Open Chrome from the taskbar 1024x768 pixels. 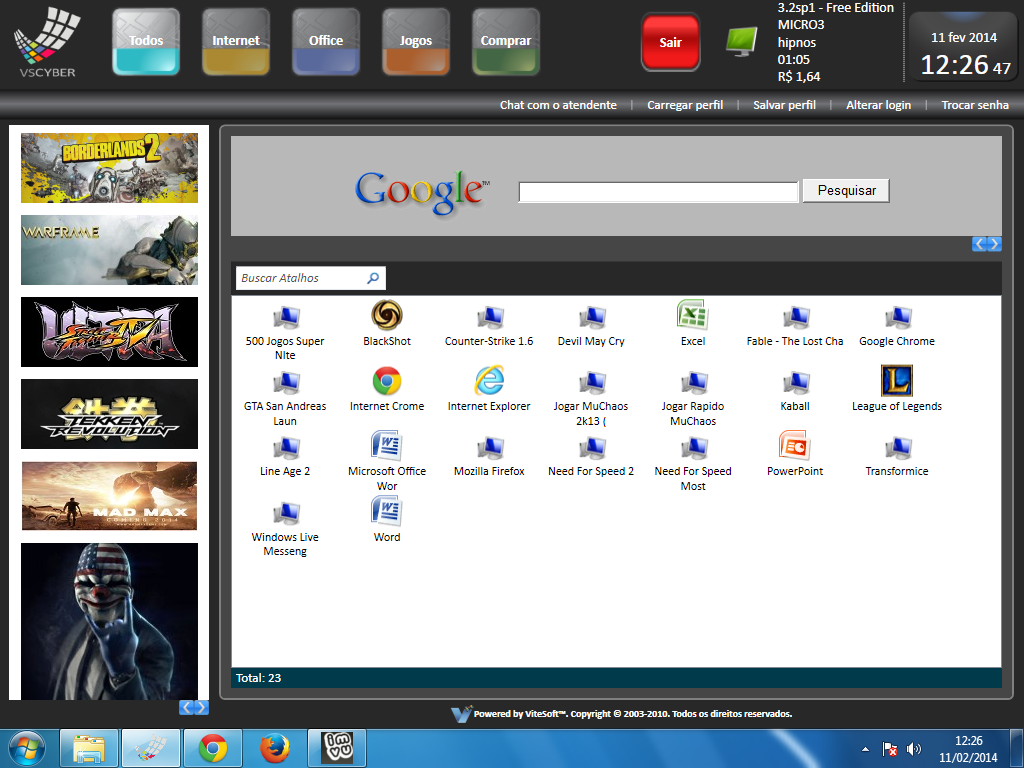213,748
